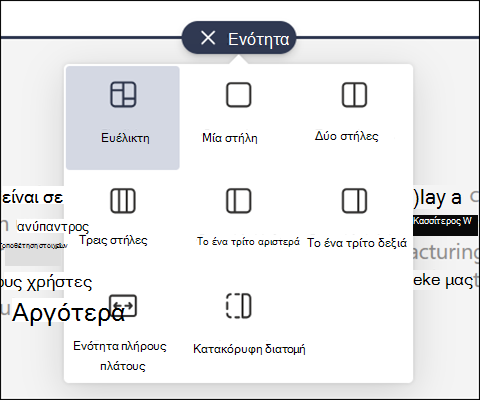Choose the Μία στήλη one-column icon
The height and width of the screenshot is (400, 480).
pos(239,95)
